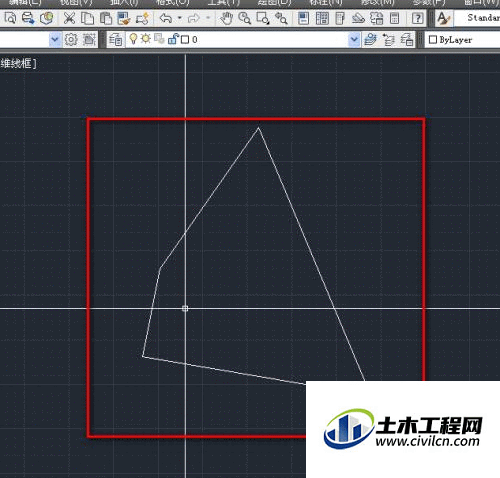Open the Tool Palettes window icon
500x478 pixels.
click(340, 18)
